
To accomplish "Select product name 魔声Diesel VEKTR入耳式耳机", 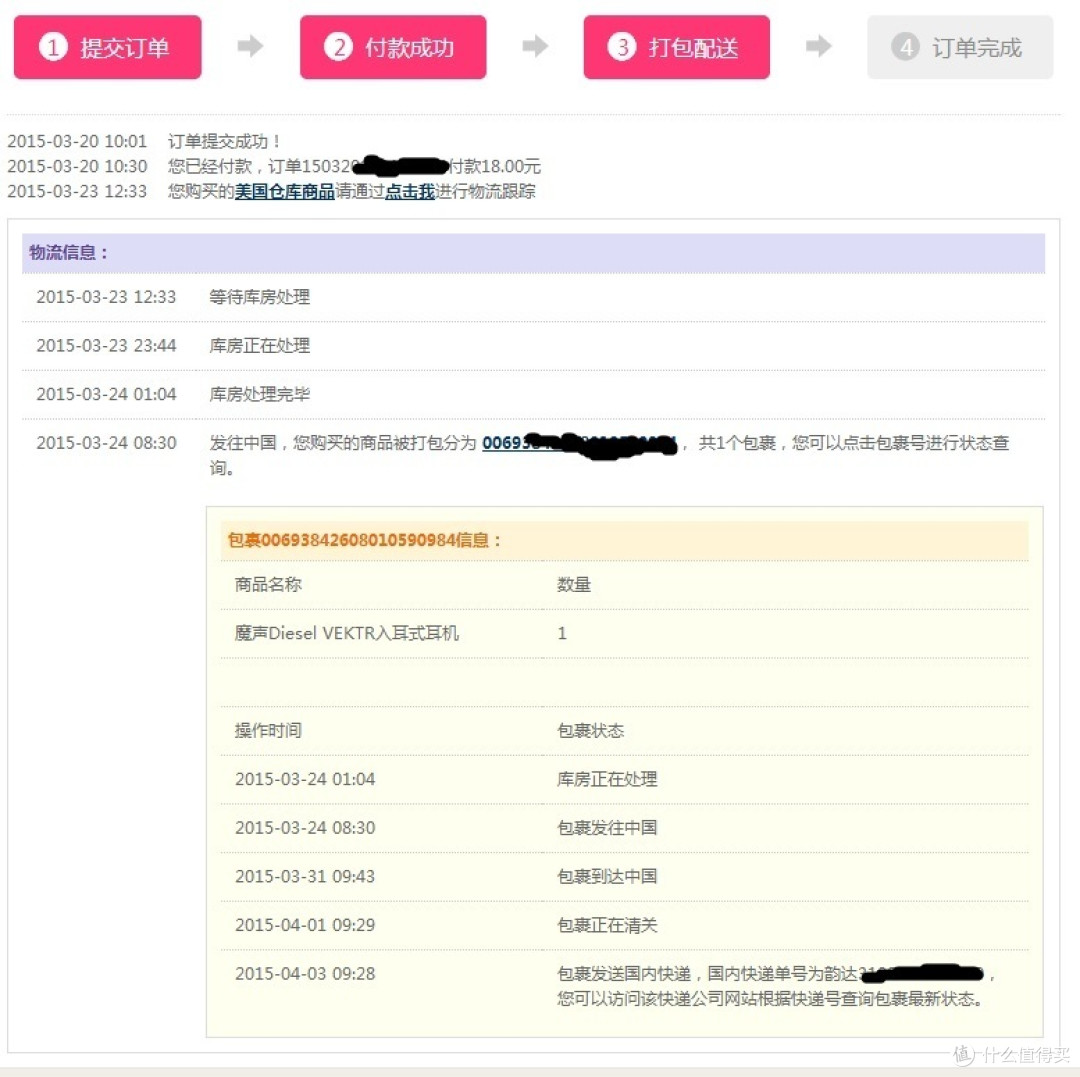I will (x=346, y=633).
